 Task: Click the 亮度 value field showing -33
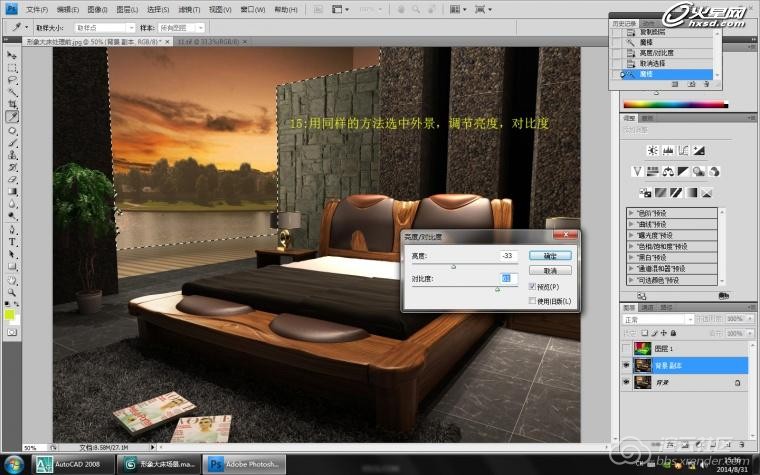pyautogui.click(x=507, y=255)
